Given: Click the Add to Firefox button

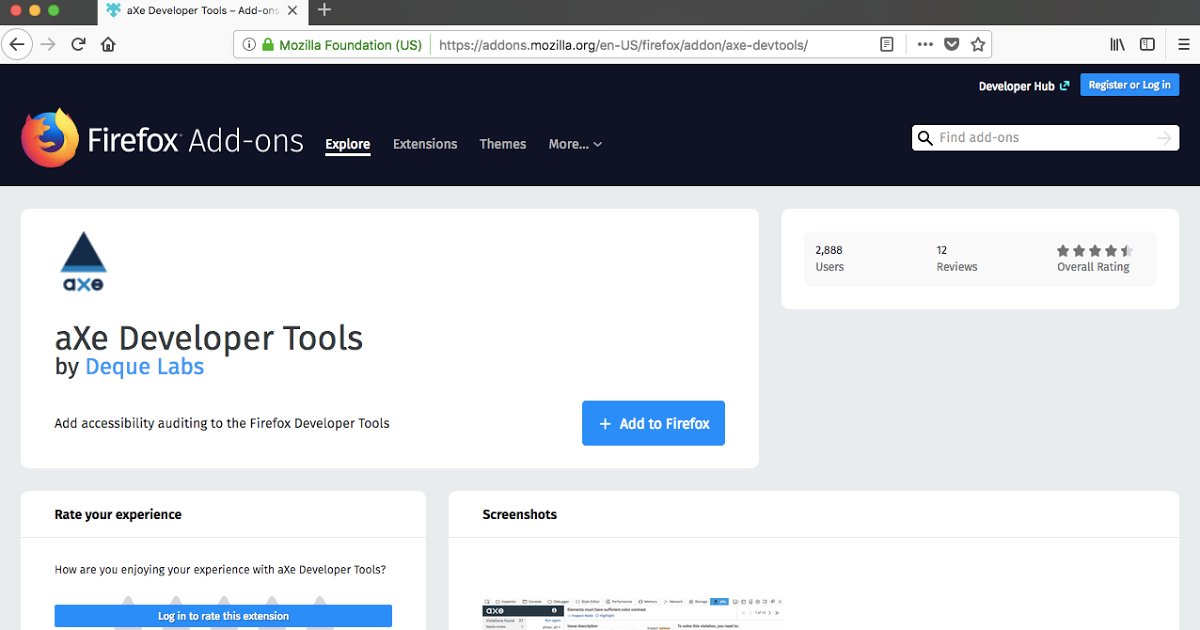Looking at the screenshot, I should [x=653, y=423].
